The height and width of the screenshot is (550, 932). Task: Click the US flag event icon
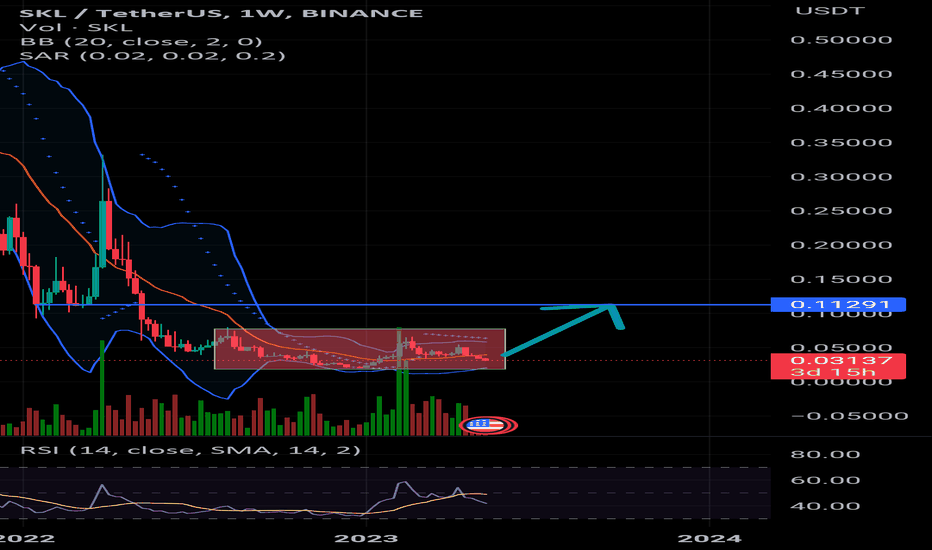487,425
